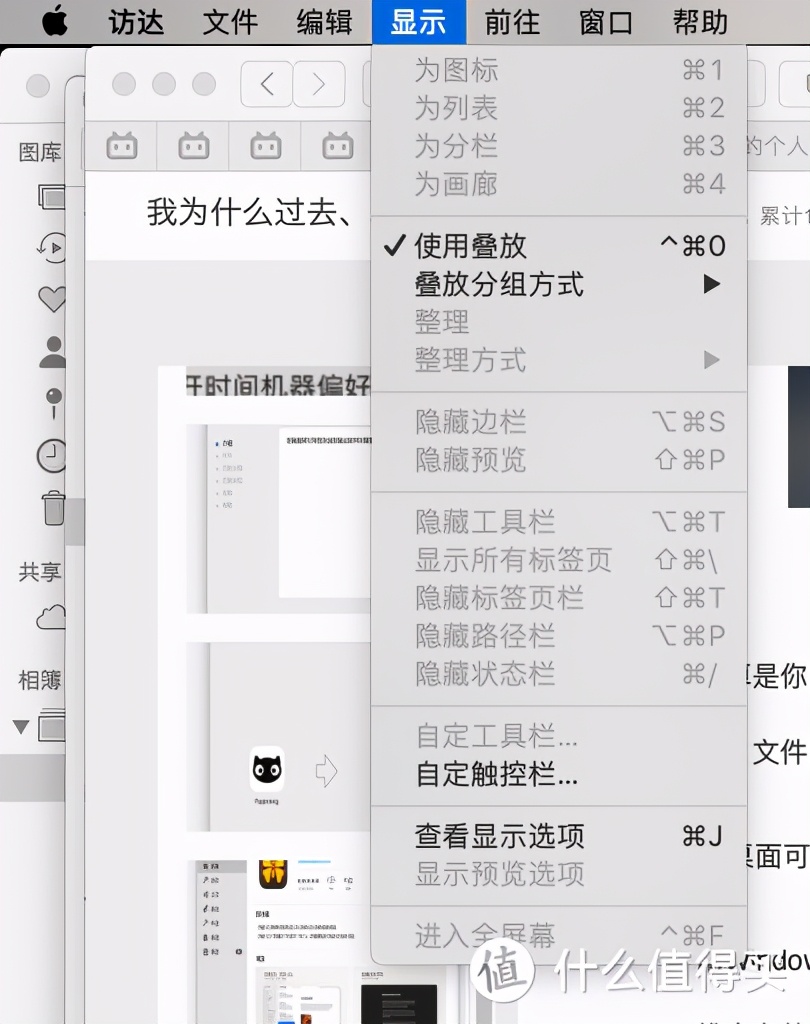This screenshot has width=810, height=1024.
Task: Select the clock Recents icon in the sidebar
Action: coord(52,454)
